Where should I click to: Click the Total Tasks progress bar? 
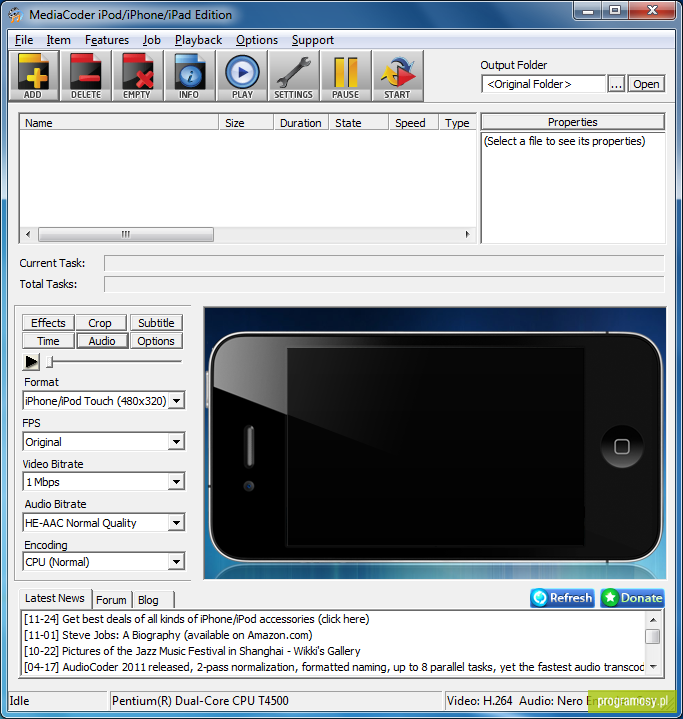pyautogui.click(x=384, y=284)
